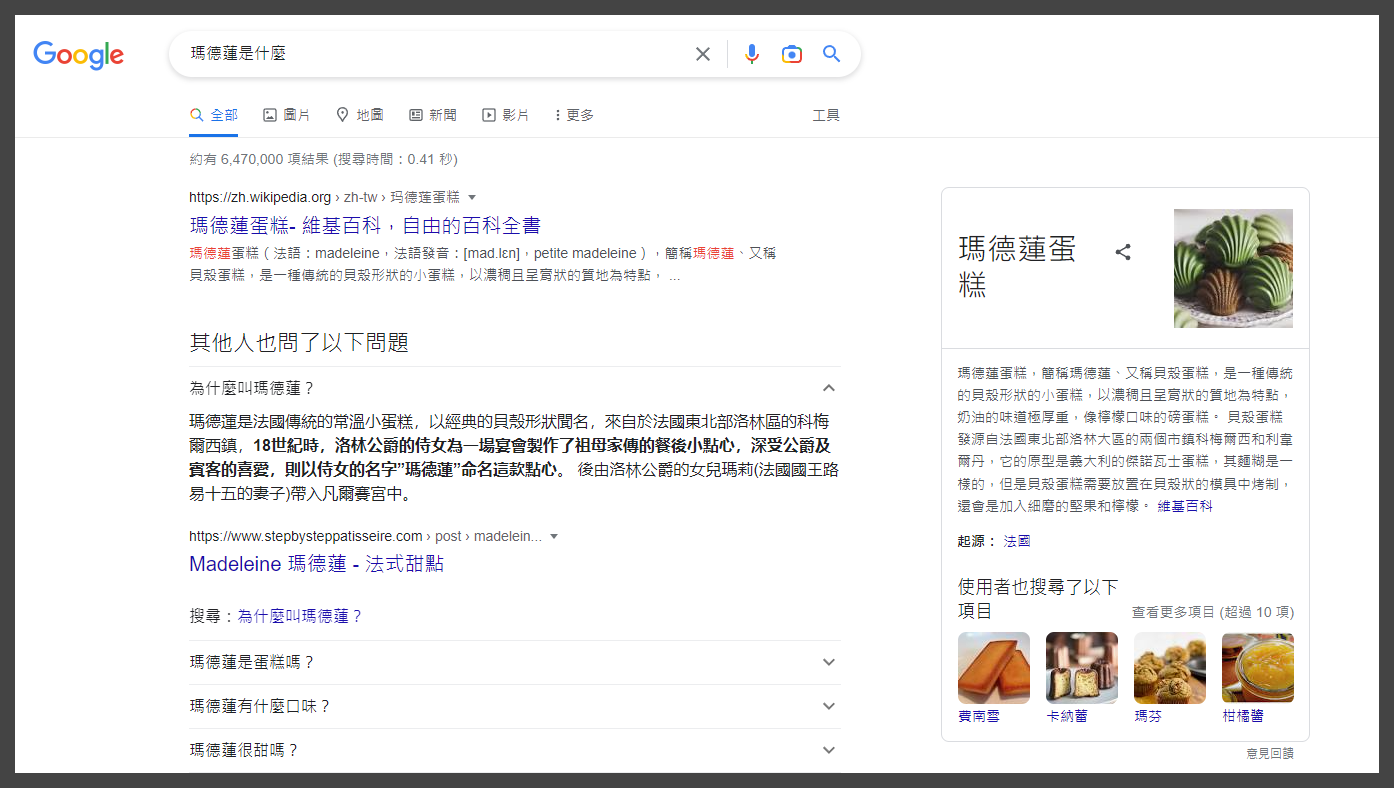Share the 瑪德蓮蛋糕 knowledge panel

coord(1123,252)
